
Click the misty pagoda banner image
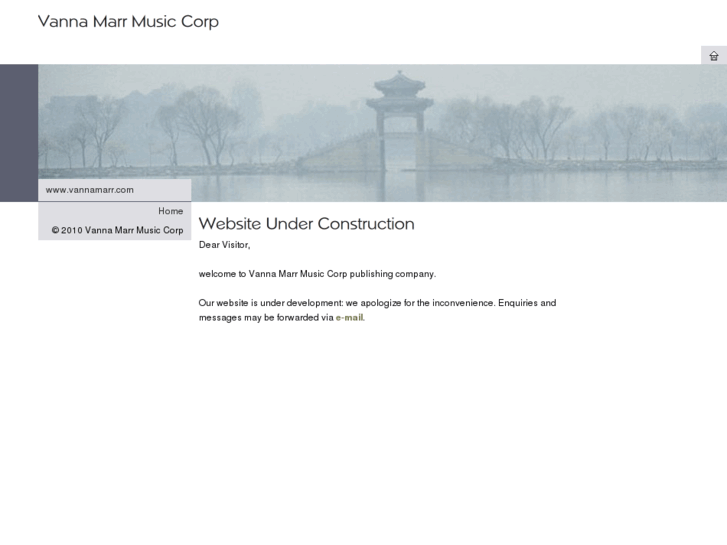coord(382,133)
